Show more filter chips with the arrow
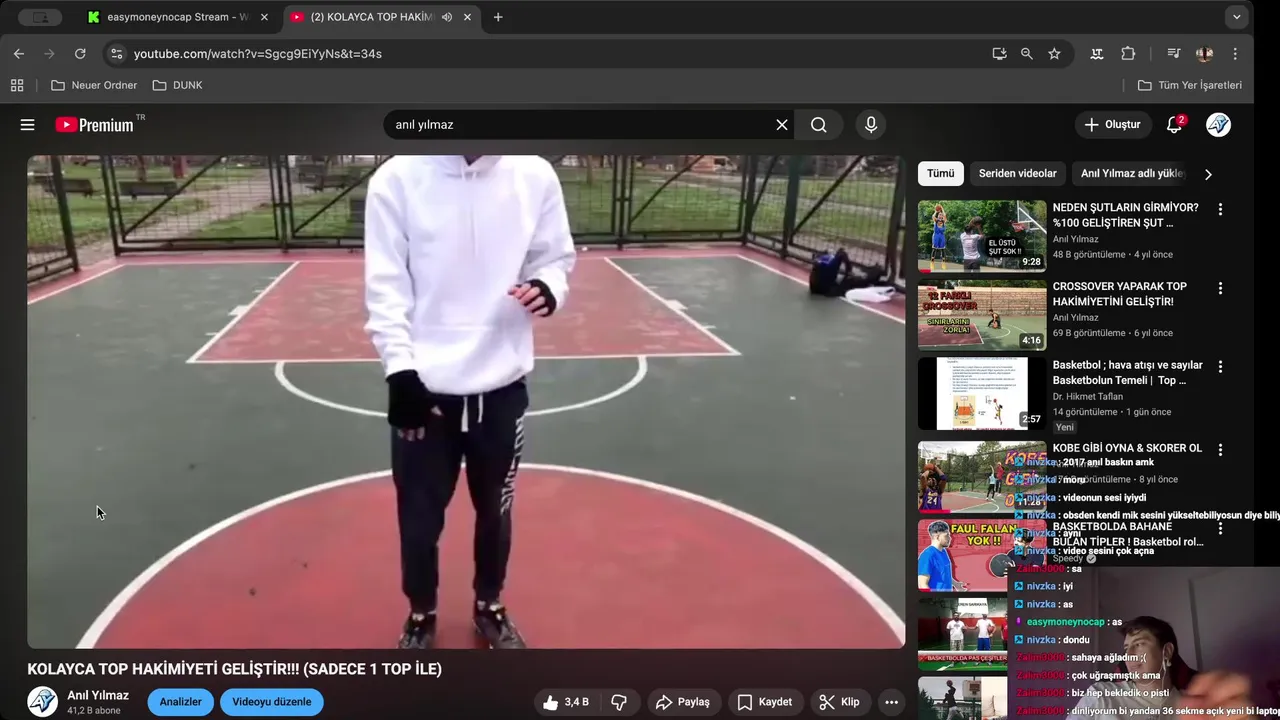Viewport: 1280px width, 720px height. (x=1208, y=174)
